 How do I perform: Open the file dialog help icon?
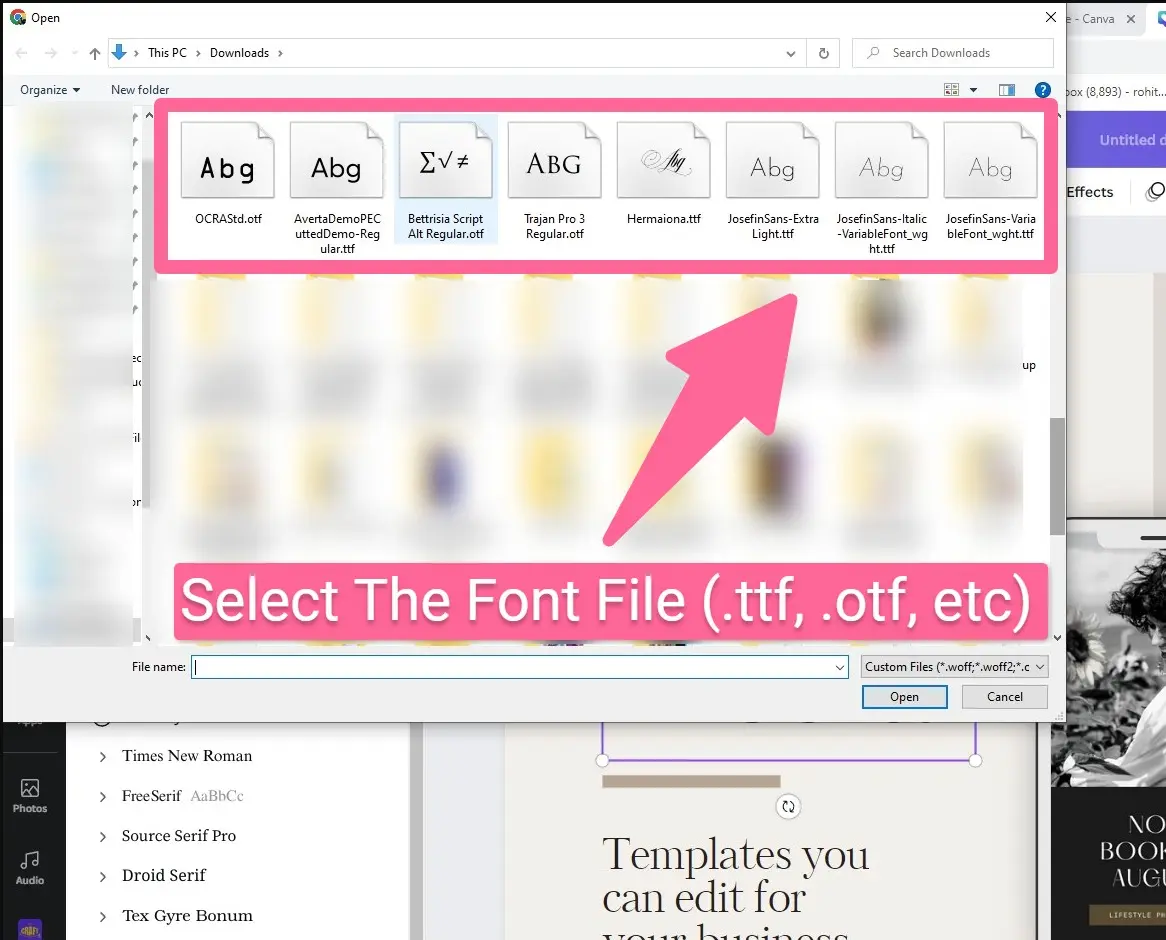click(x=1043, y=90)
